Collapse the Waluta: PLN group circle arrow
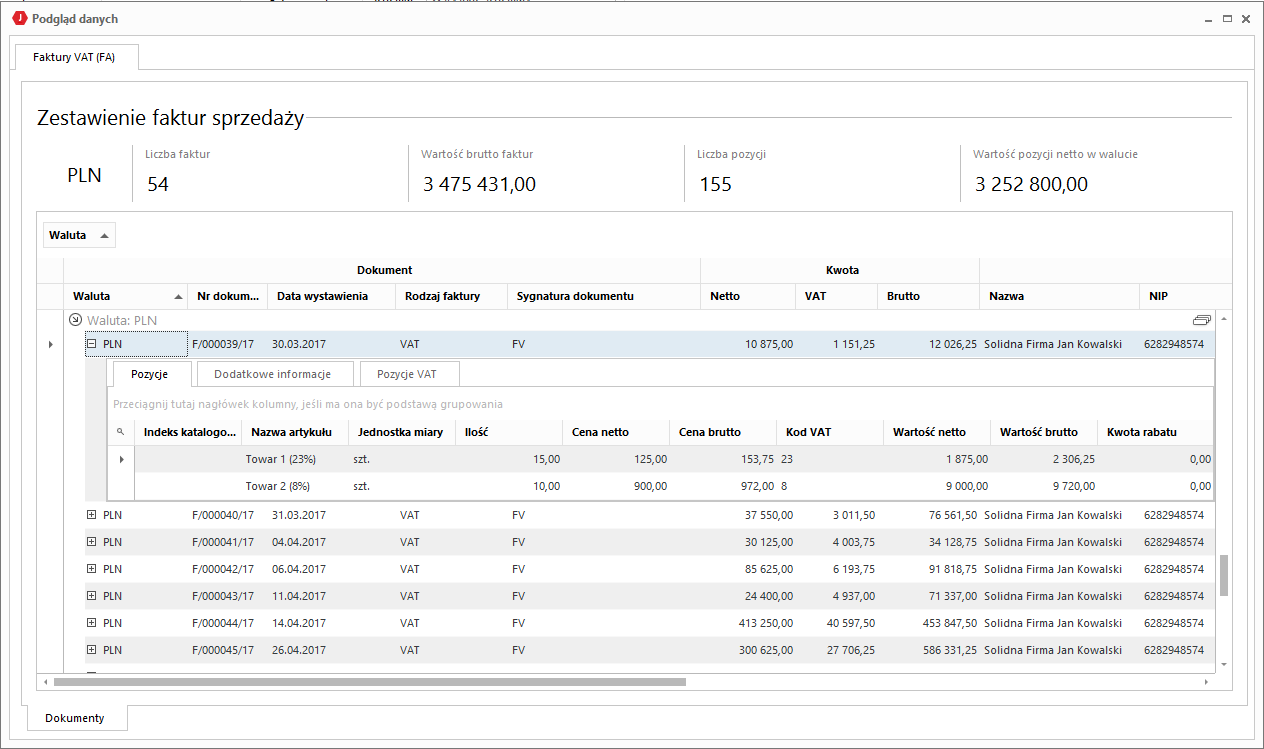The width and height of the screenshot is (1264, 749). [x=75, y=320]
